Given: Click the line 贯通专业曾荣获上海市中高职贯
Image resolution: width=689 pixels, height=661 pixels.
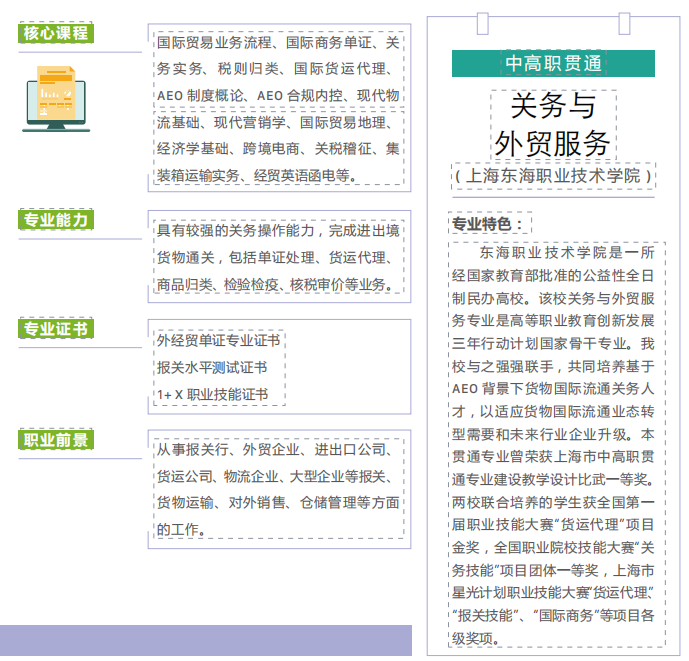Looking at the screenshot, I should (x=553, y=457).
